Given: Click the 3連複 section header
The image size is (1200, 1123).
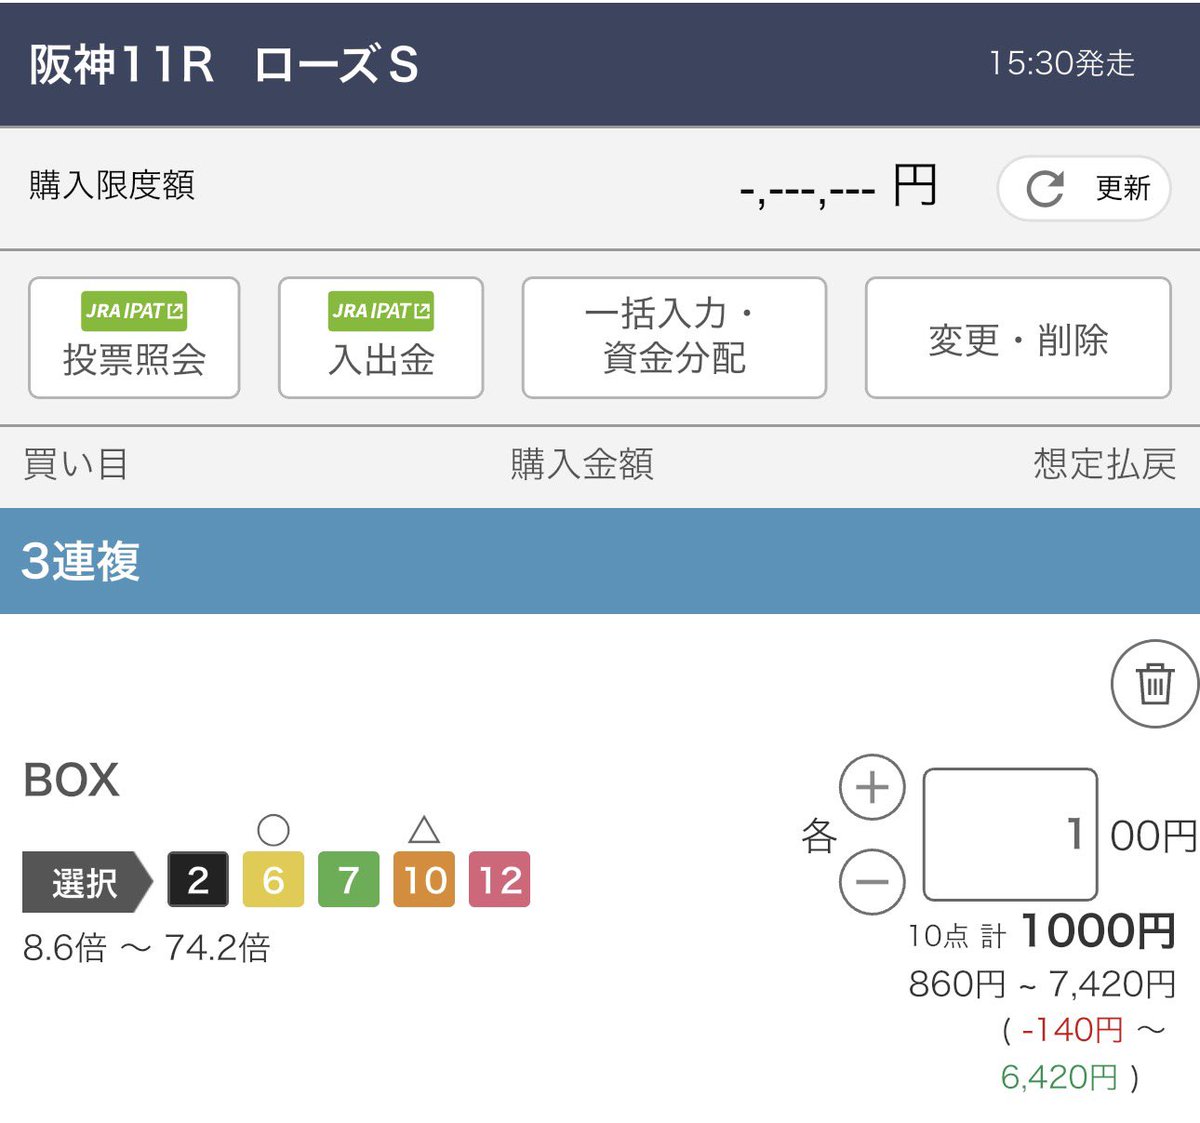Looking at the screenshot, I should (600, 561).
